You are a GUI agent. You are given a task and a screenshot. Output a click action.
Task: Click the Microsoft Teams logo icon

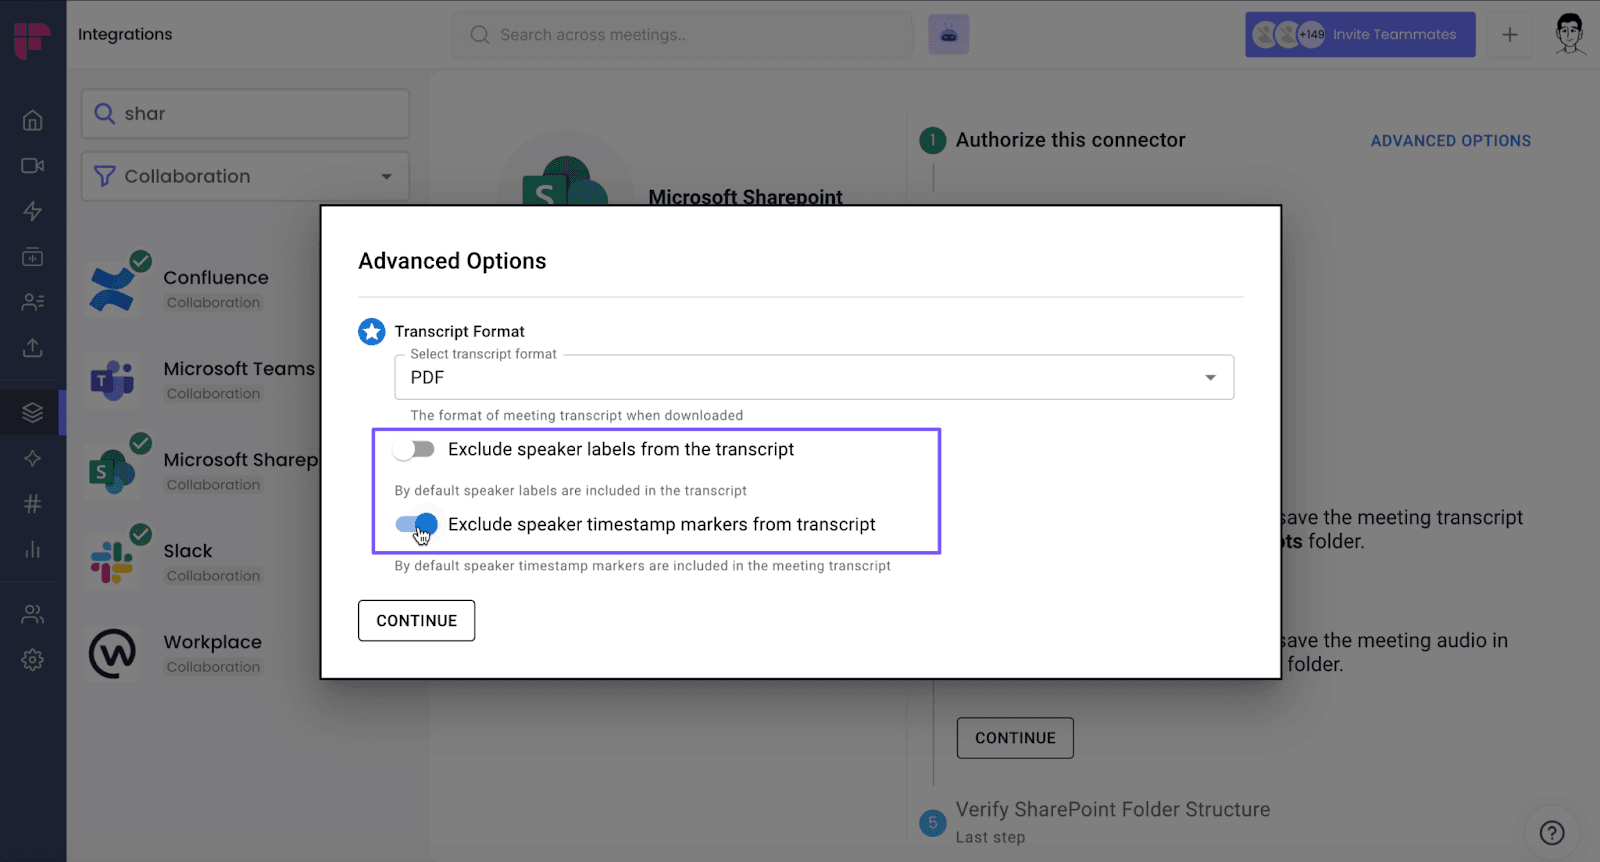[x=112, y=380]
